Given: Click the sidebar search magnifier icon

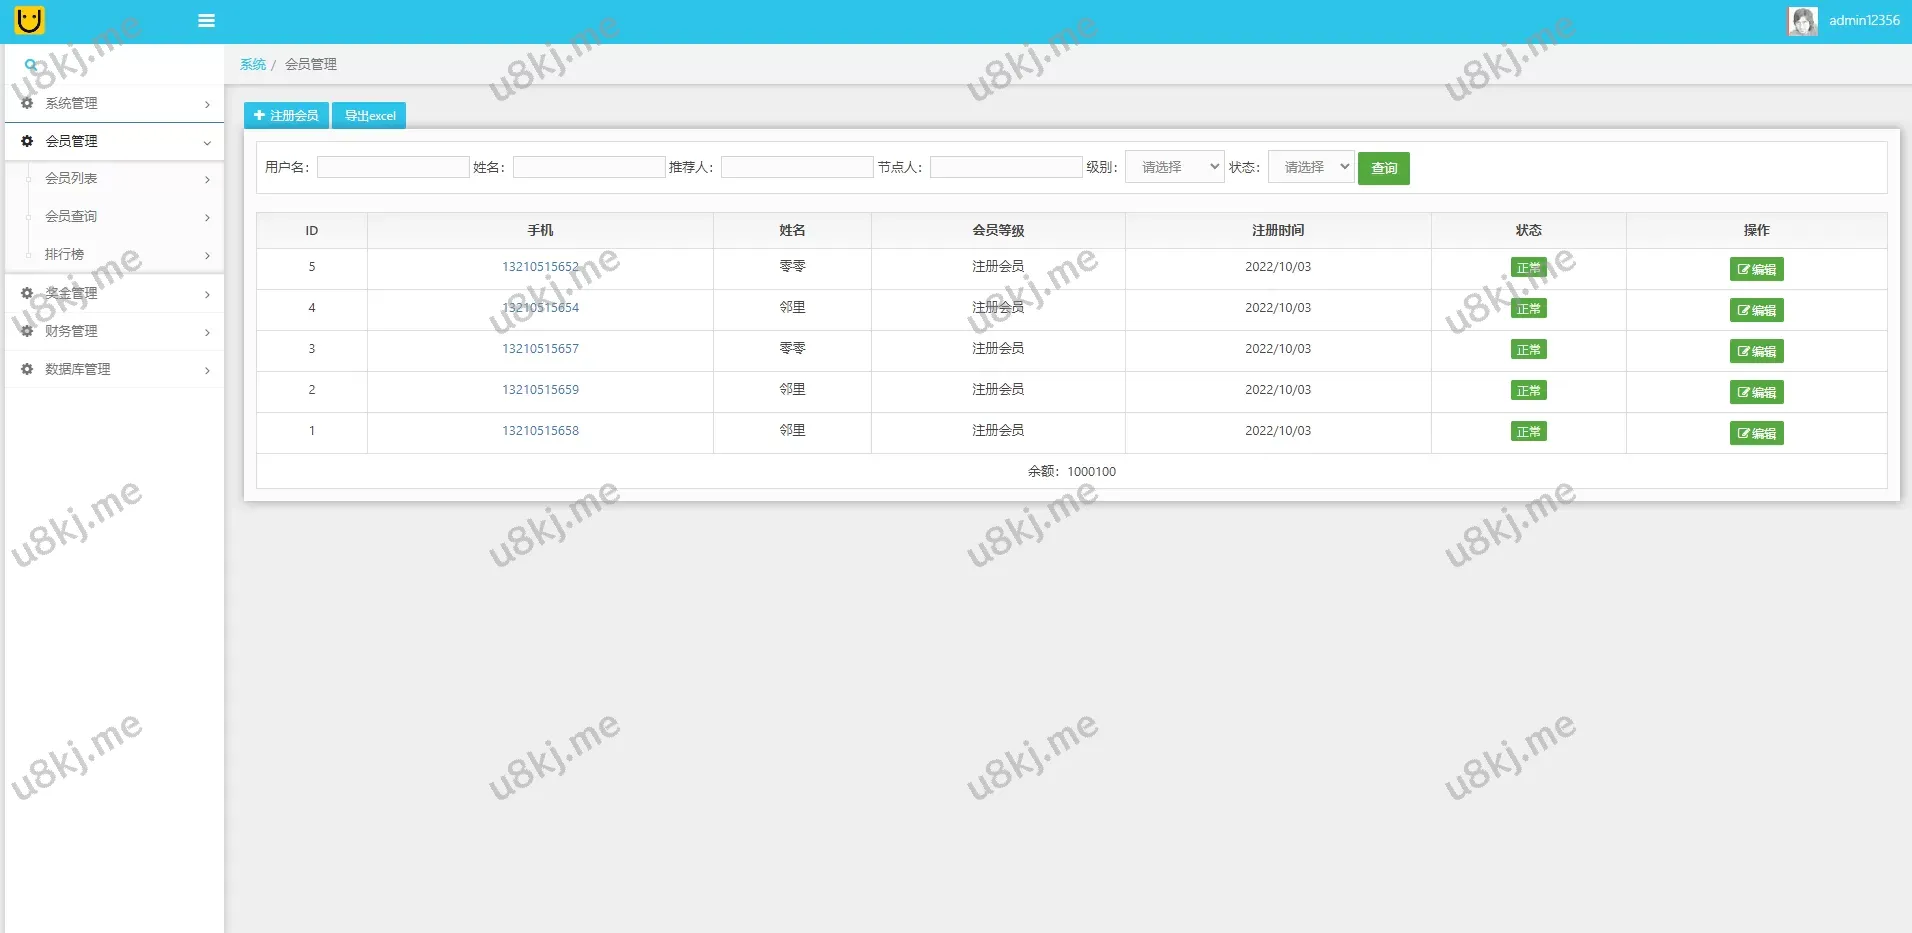Looking at the screenshot, I should 31,65.
